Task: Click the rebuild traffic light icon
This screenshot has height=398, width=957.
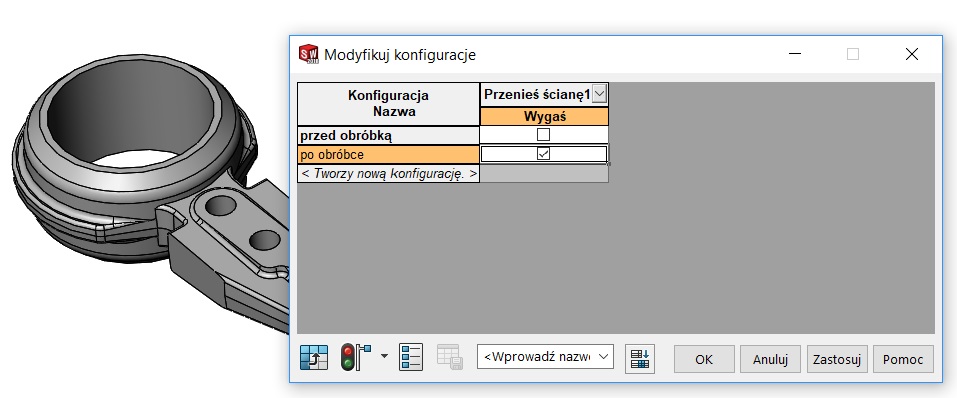Action: 356,358
